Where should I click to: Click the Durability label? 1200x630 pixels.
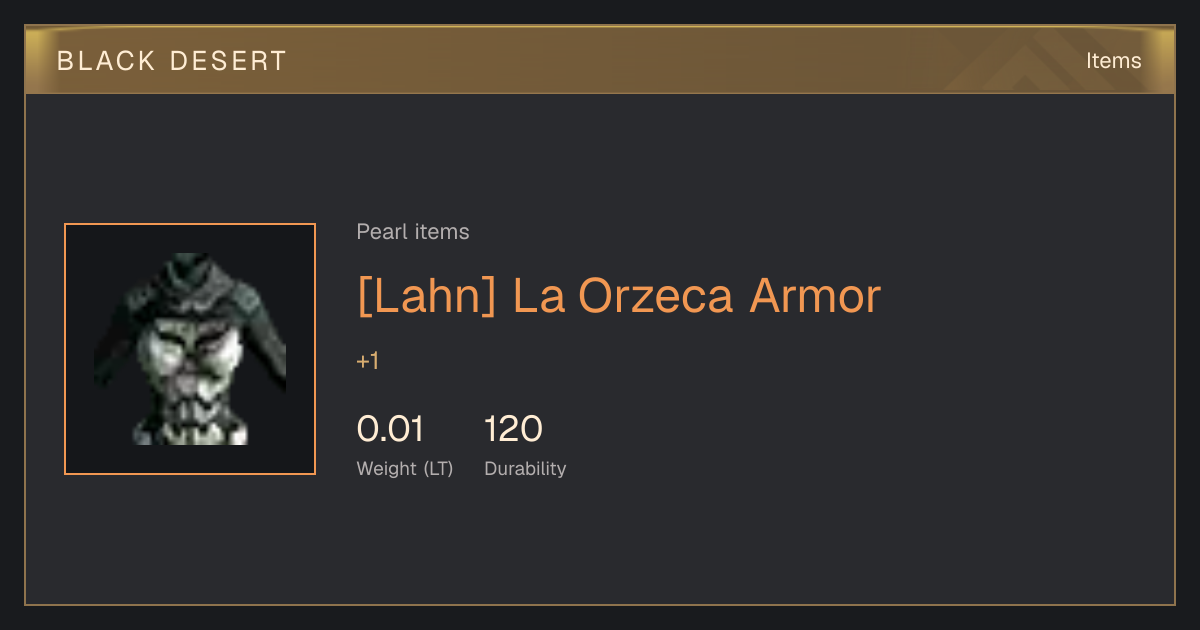pyautogui.click(x=525, y=468)
